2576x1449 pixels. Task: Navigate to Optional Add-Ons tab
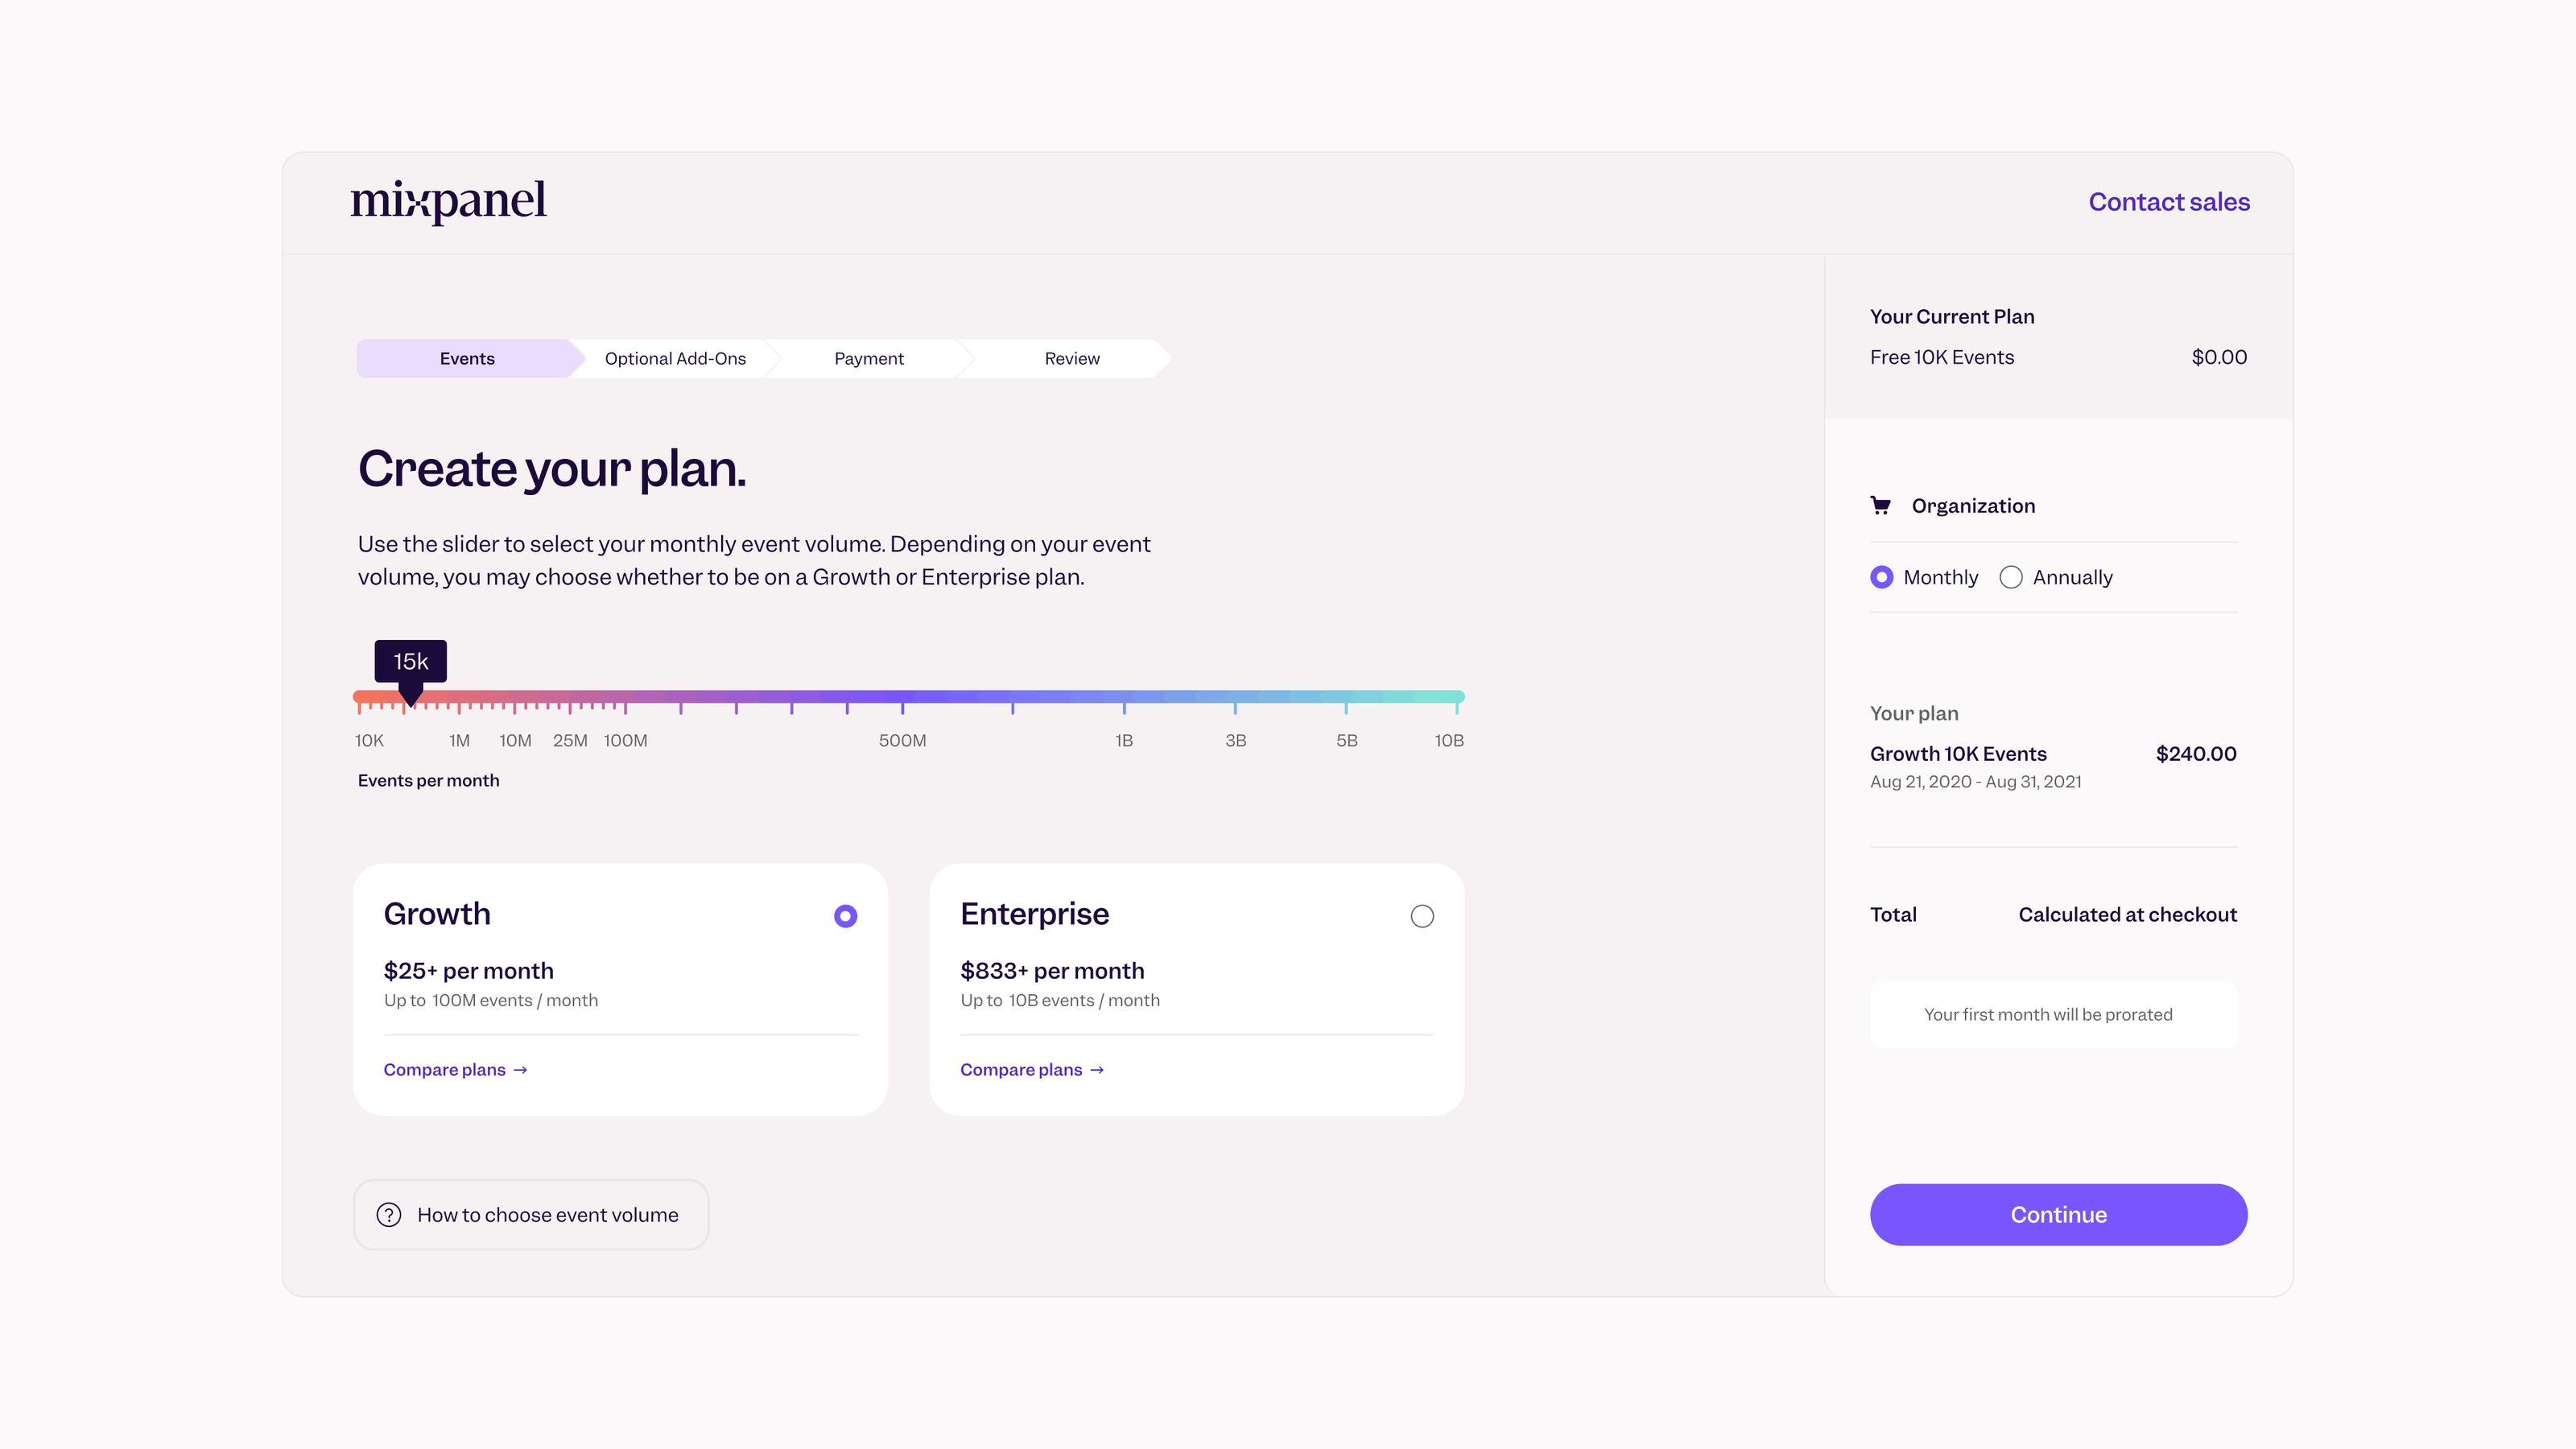(x=674, y=357)
